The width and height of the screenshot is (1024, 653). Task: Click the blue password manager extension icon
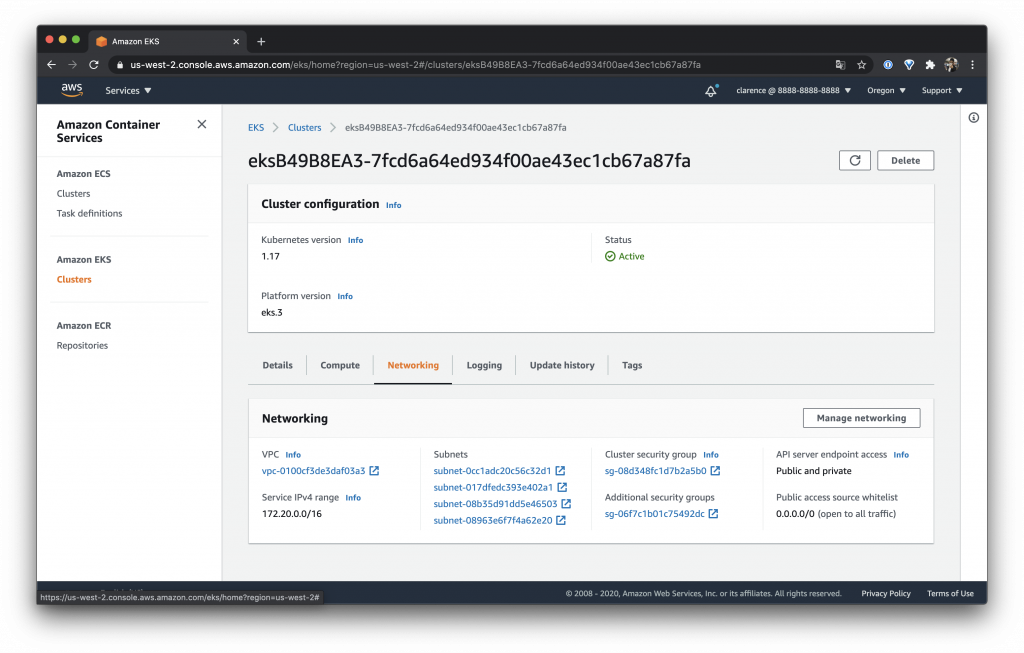coord(888,65)
